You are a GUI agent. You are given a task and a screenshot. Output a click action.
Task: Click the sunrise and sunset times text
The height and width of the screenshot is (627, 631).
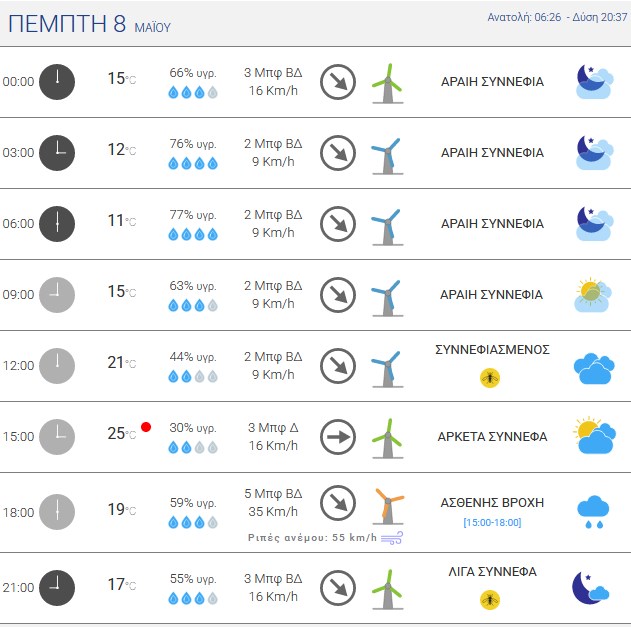[x=557, y=17]
